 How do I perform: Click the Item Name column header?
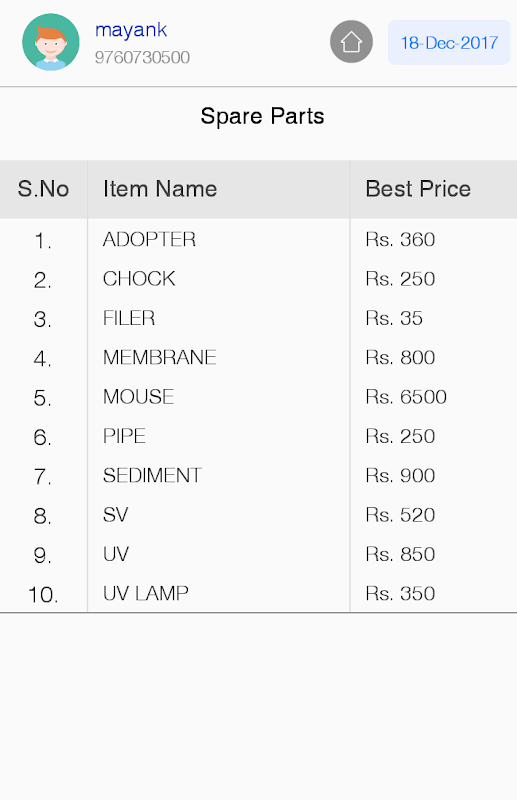(x=160, y=189)
